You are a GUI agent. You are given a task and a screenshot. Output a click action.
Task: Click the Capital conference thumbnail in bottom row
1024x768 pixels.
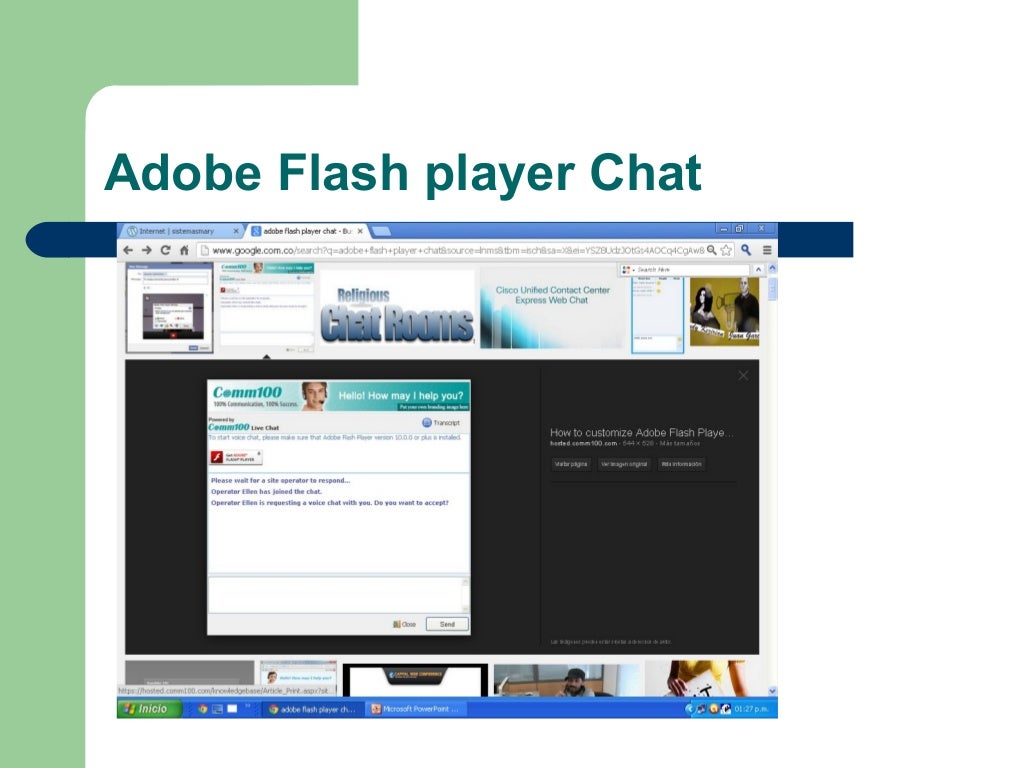(x=415, y=680)
